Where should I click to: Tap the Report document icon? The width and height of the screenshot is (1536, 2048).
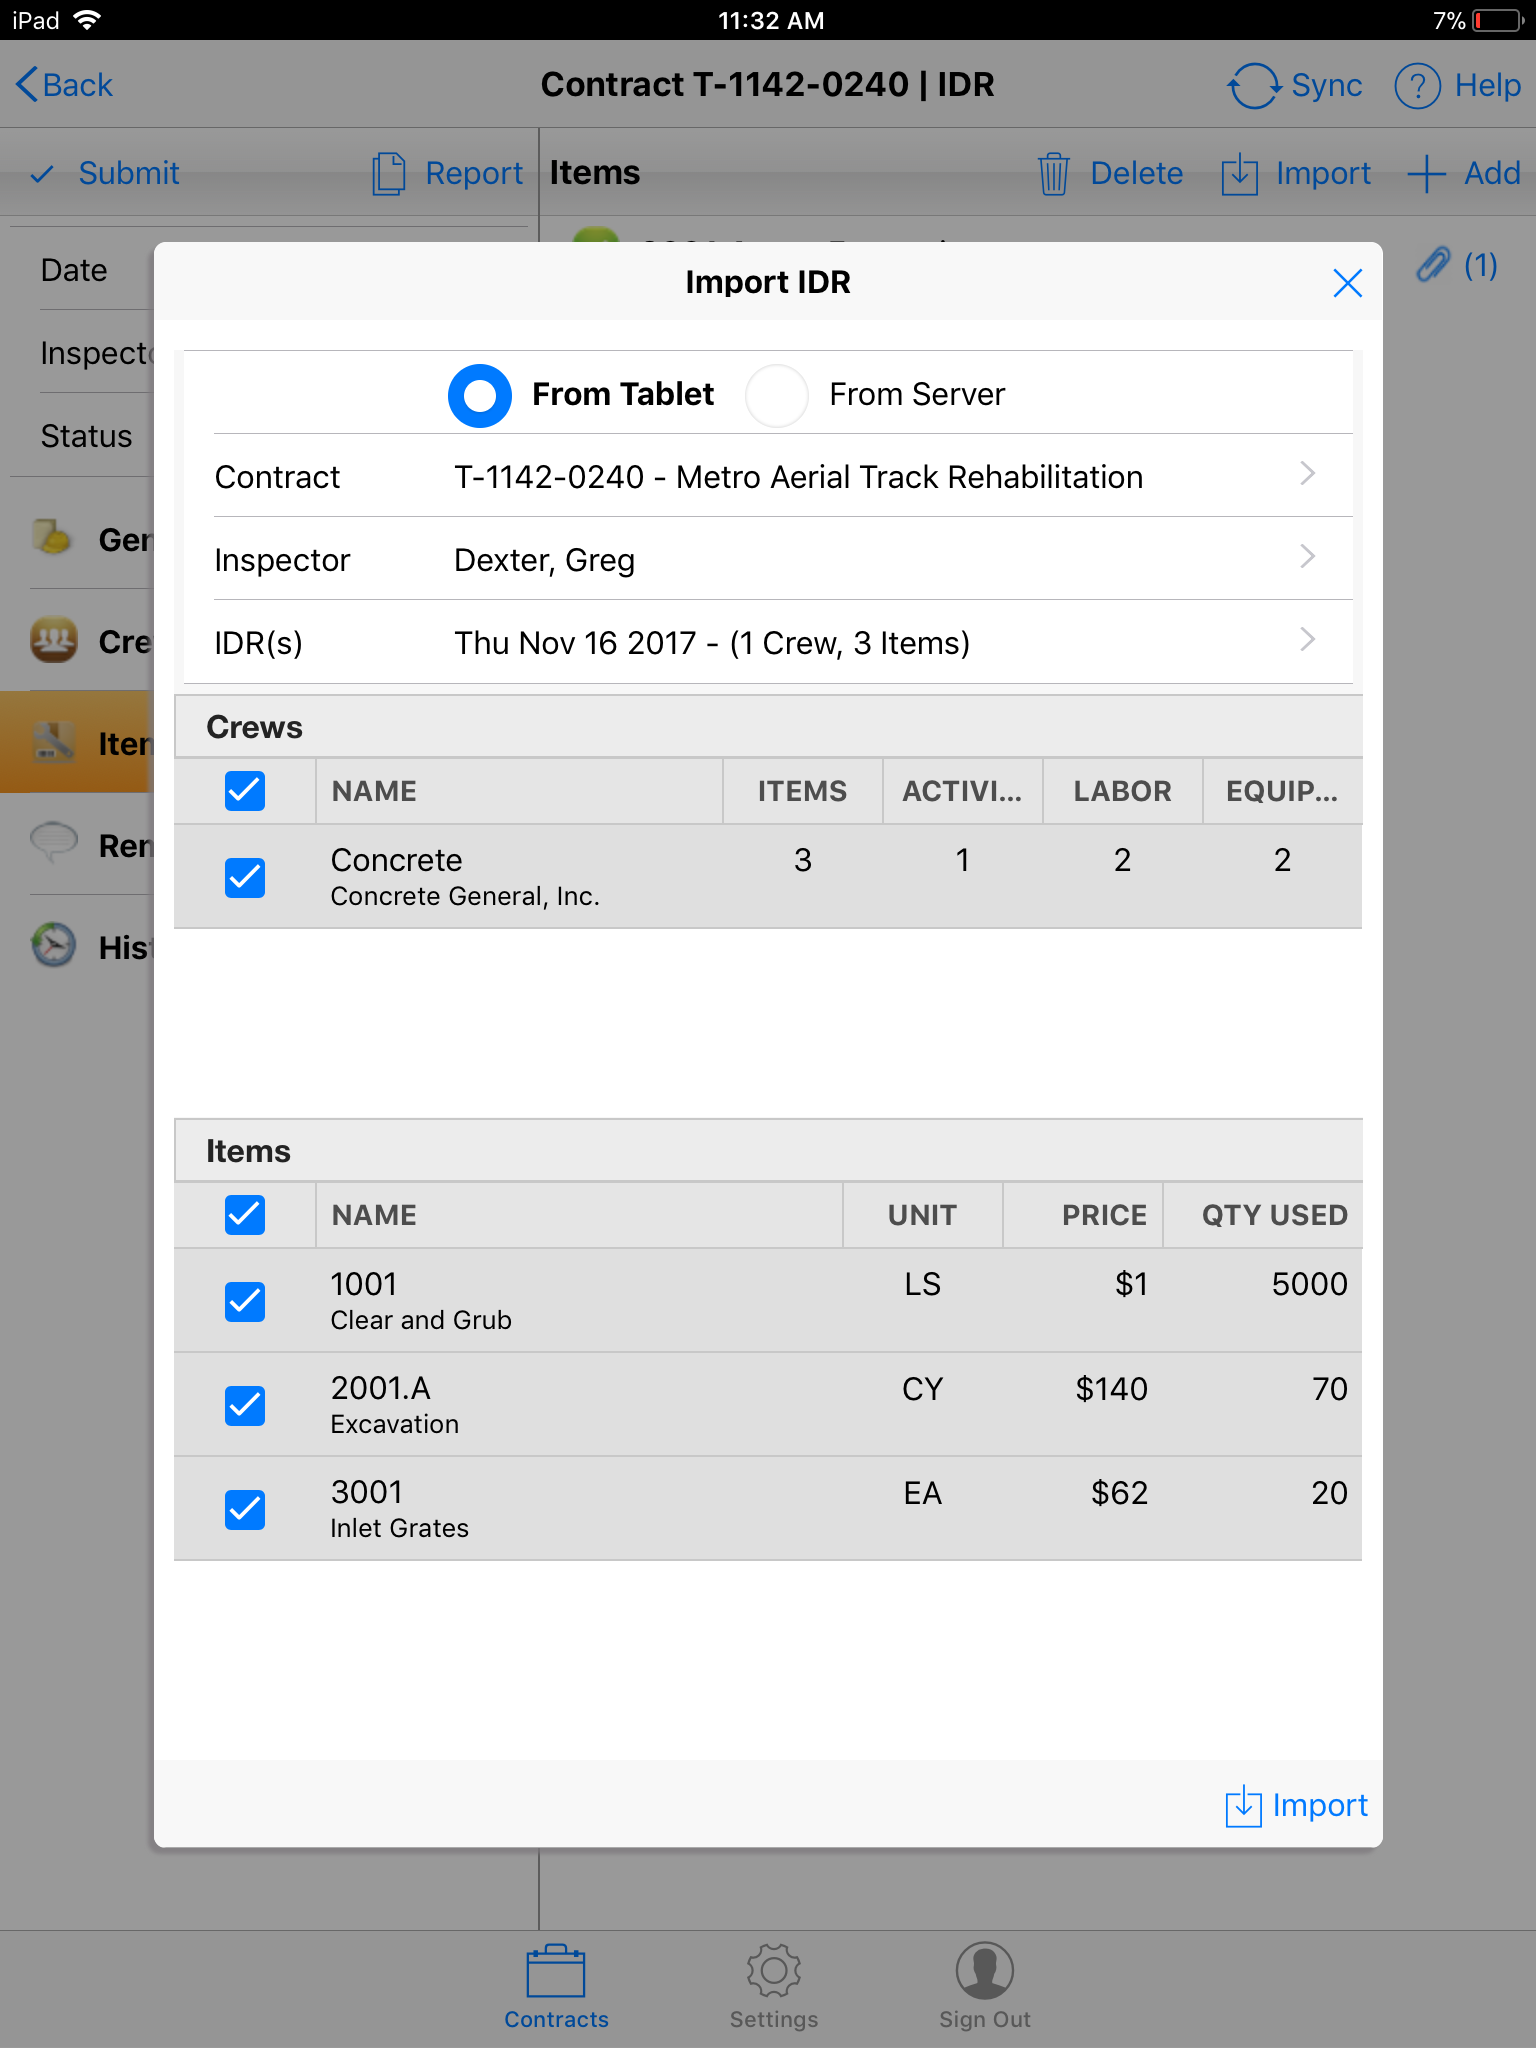[x=389, y=174]
